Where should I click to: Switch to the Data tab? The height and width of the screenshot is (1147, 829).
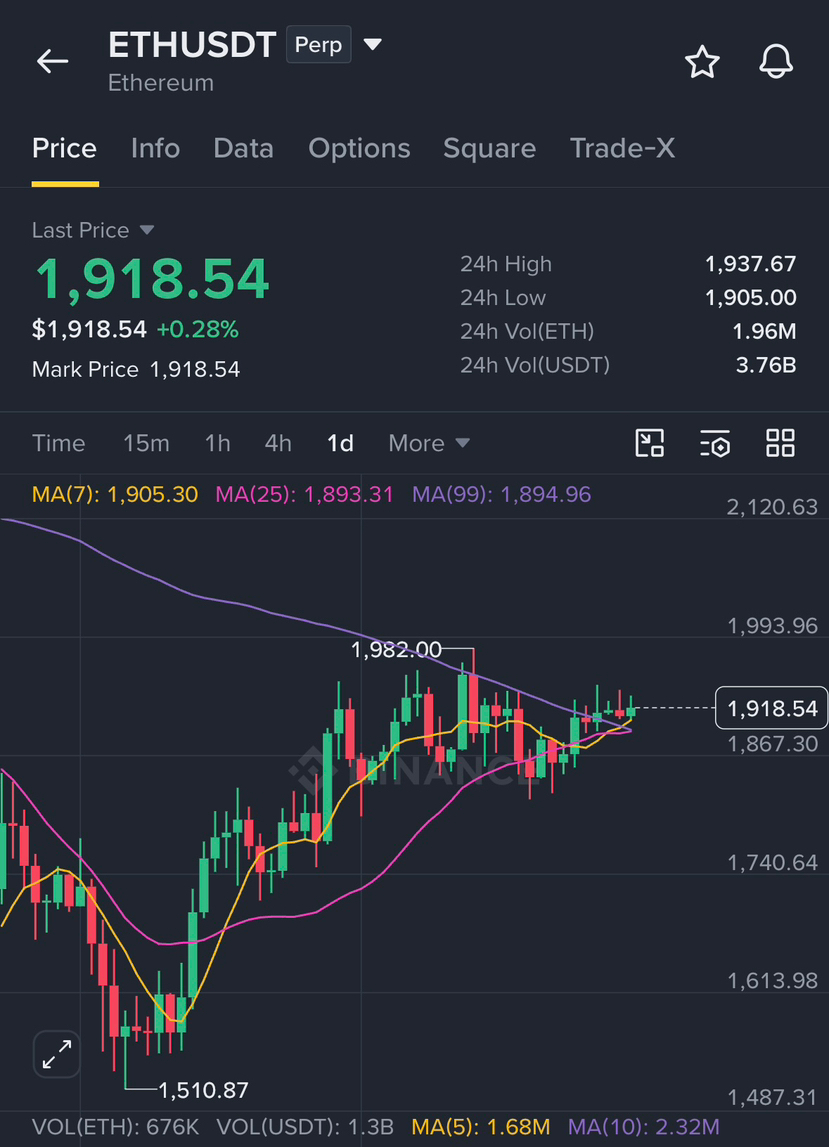coord(244,148)
